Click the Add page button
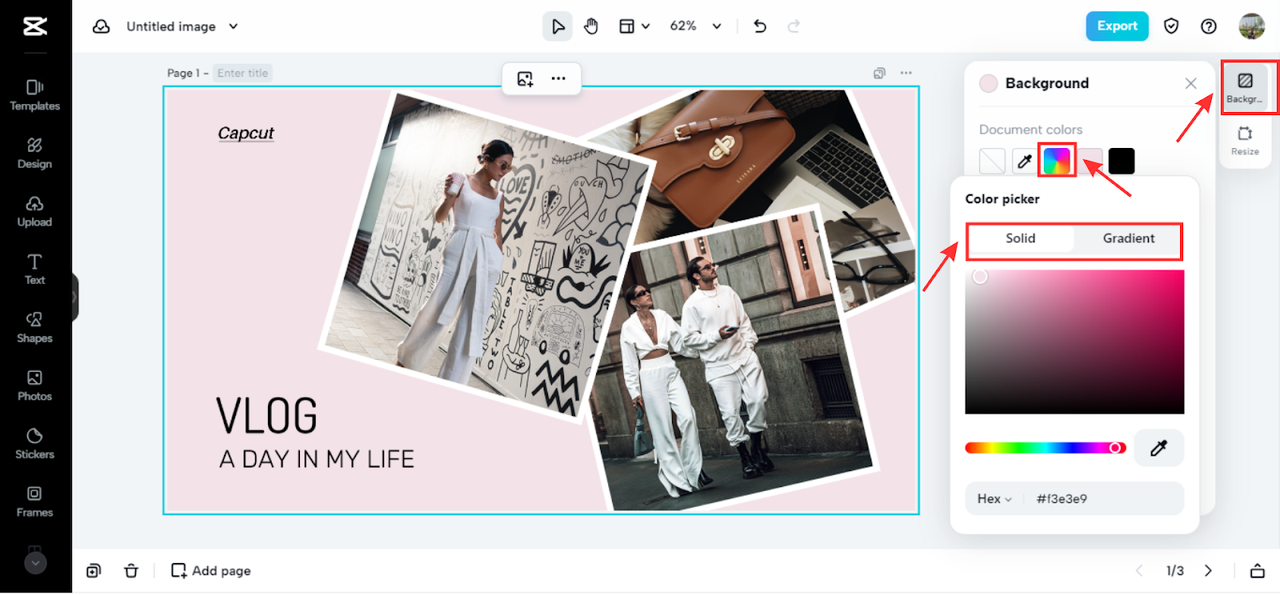Screen dimensions: 1280x595 (211, 571)
